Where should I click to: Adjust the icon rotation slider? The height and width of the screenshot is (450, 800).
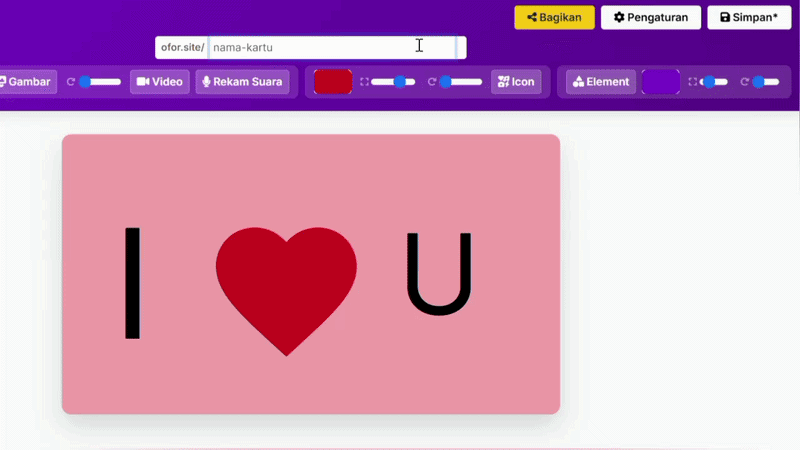[x=461, y=82]
